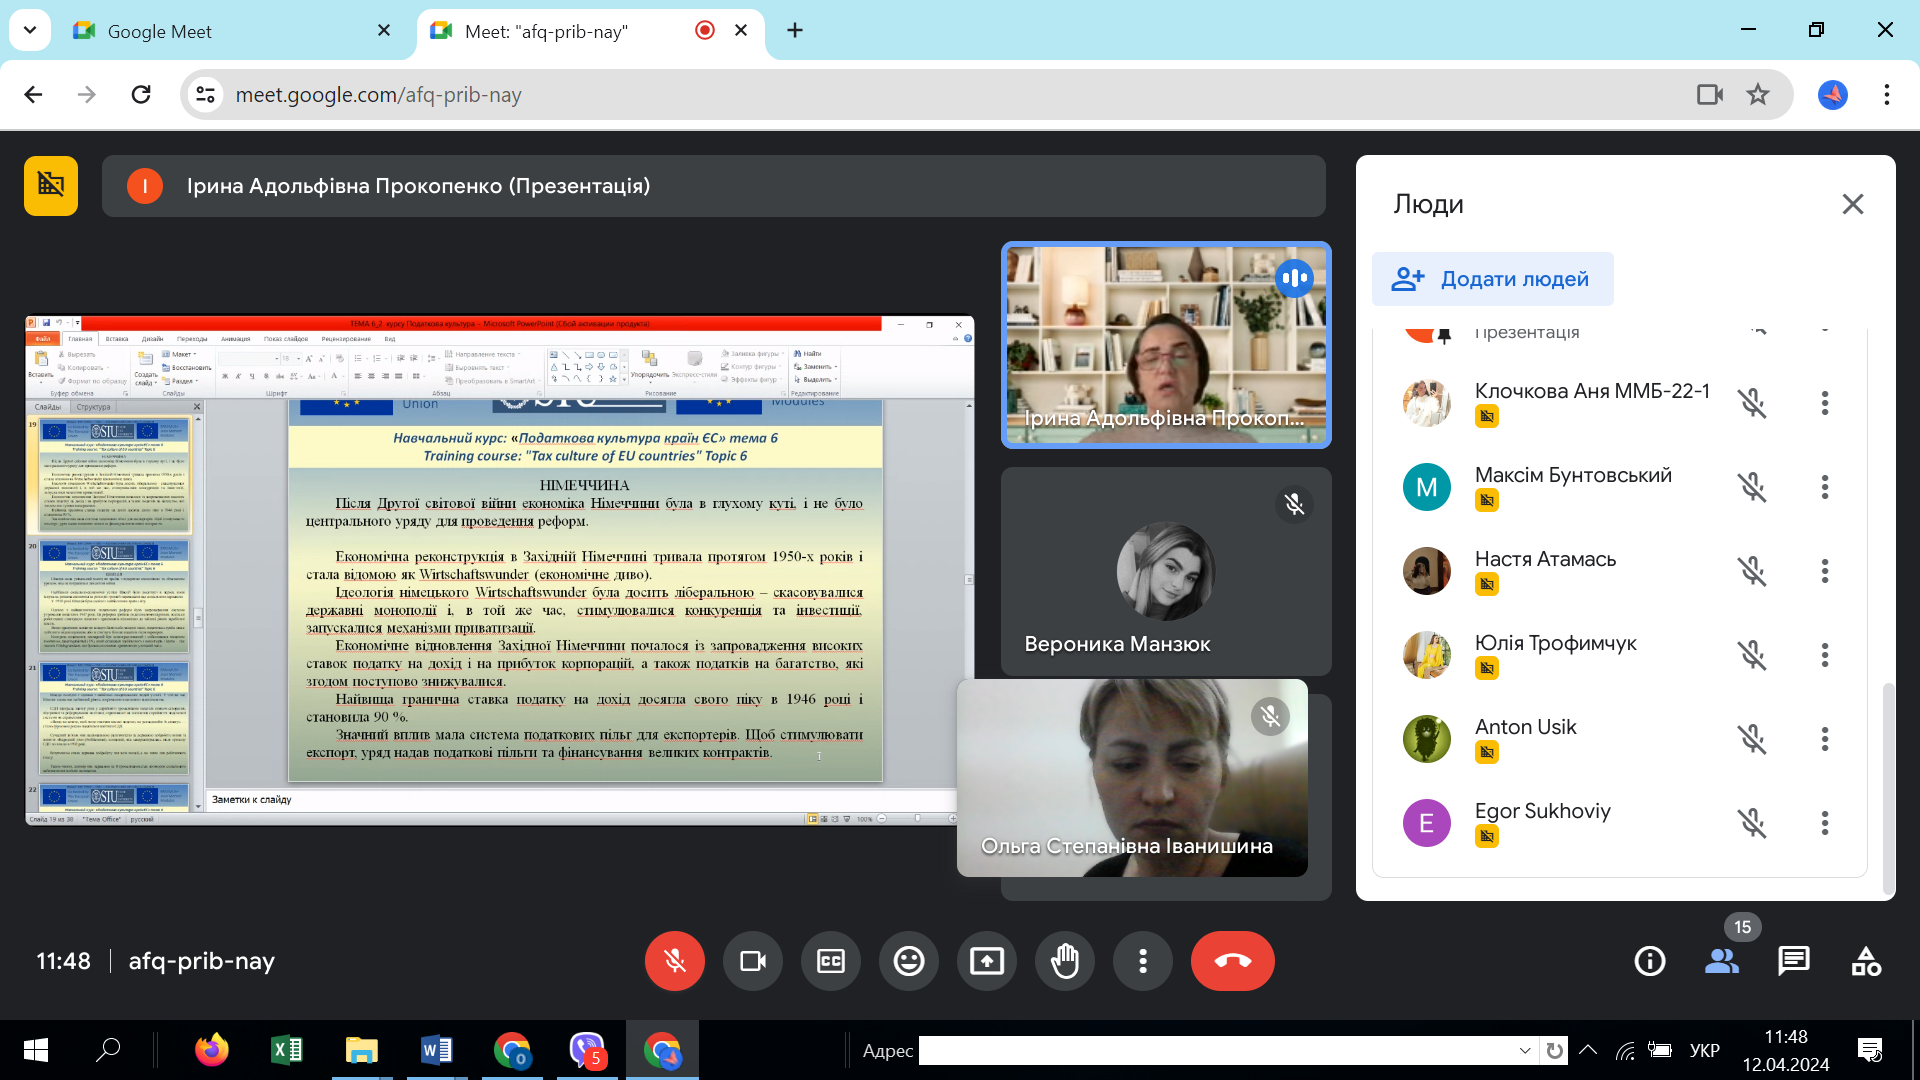Click the presentation banner of Ірина Прокопенко
Screen dimensions: 1920x1080
(714, 186)
